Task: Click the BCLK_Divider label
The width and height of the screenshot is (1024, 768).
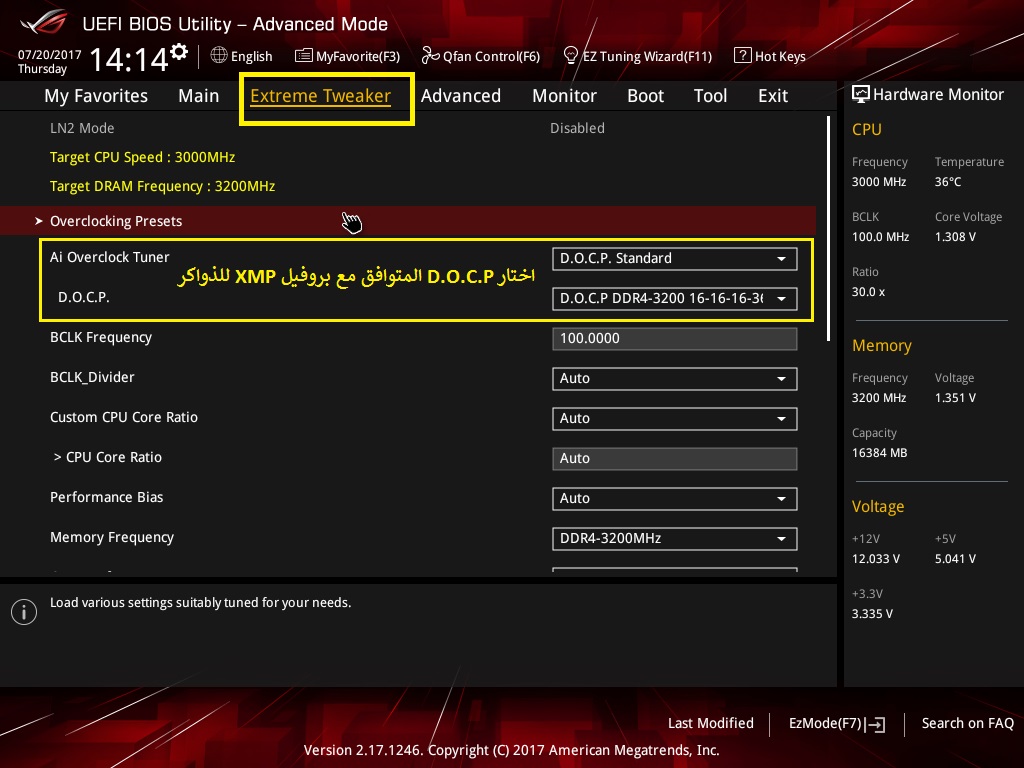Action: tap(93, 377)
